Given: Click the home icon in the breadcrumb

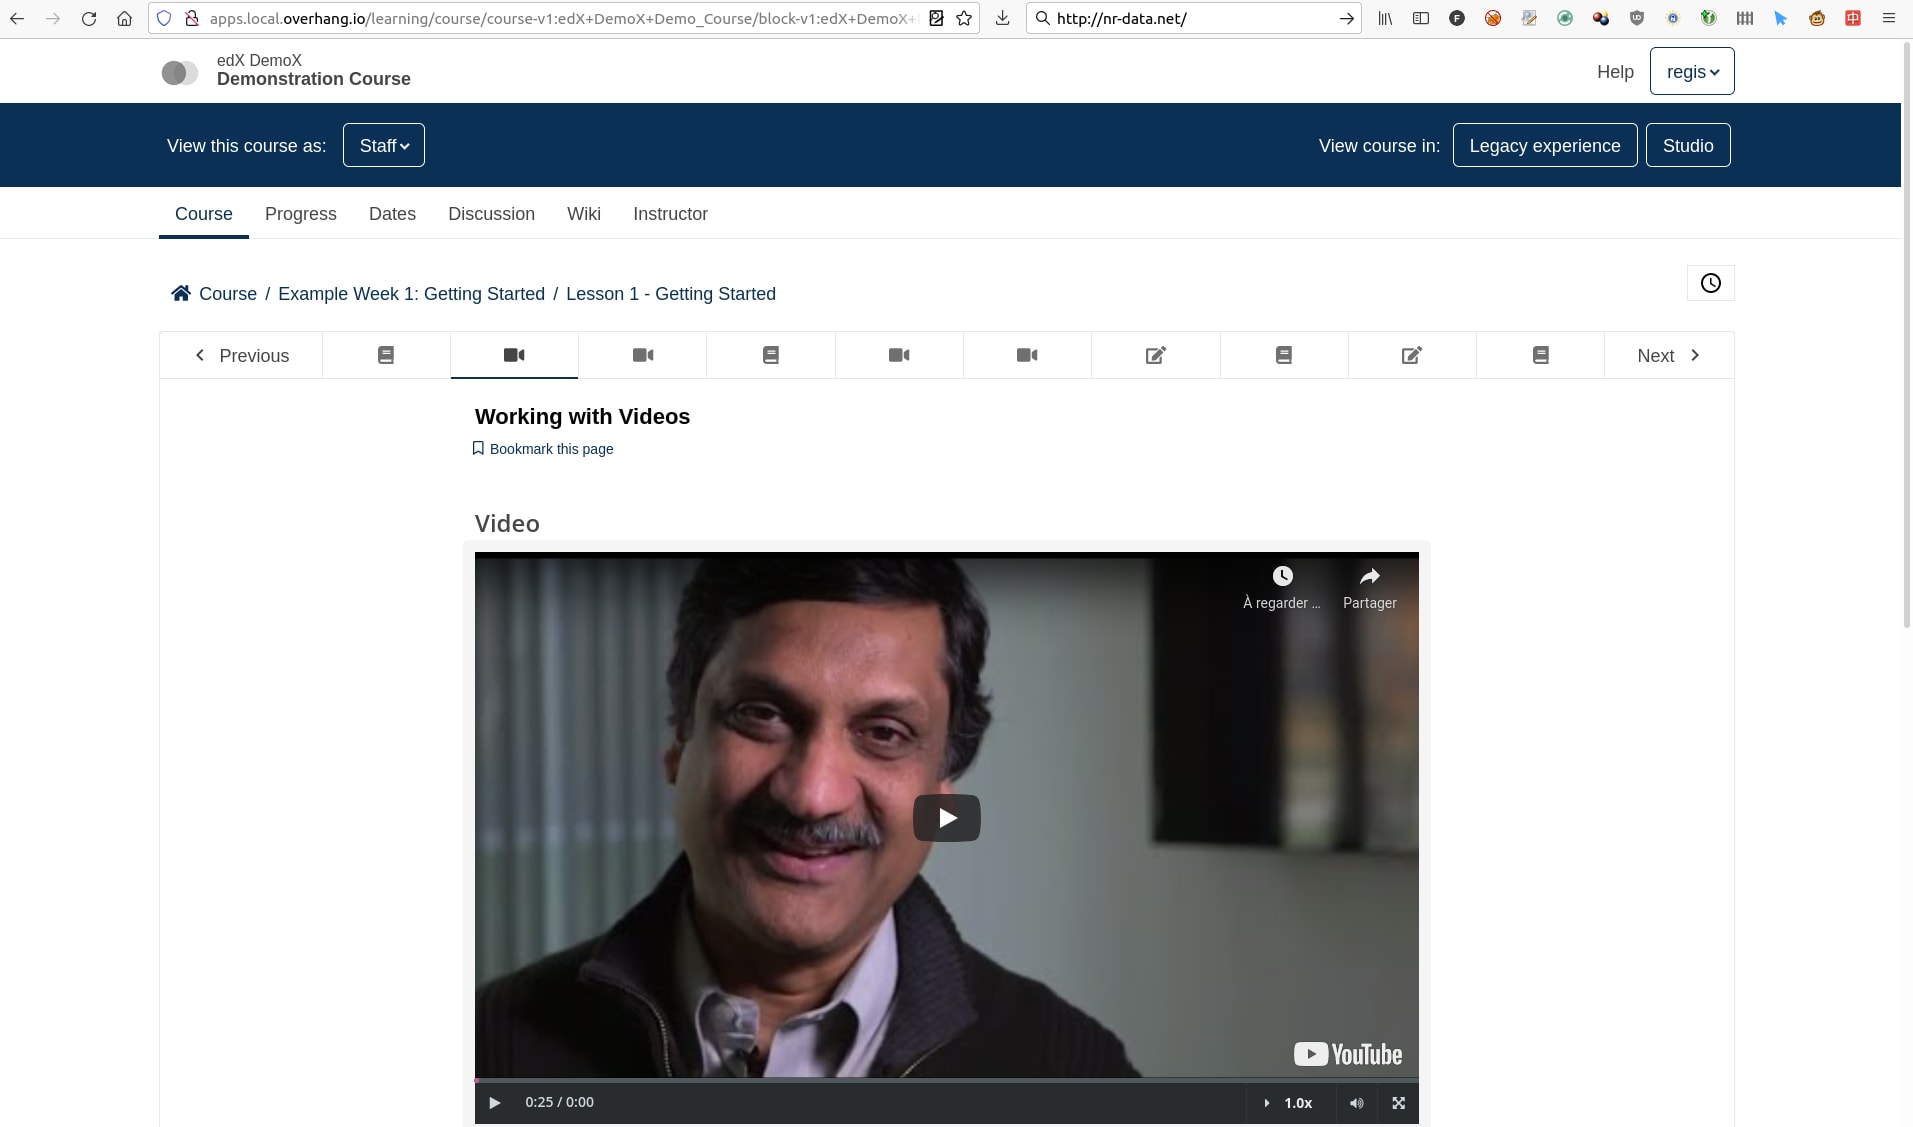Looking at the screenshot, I should pyautogui.click(x=180, y=293).
